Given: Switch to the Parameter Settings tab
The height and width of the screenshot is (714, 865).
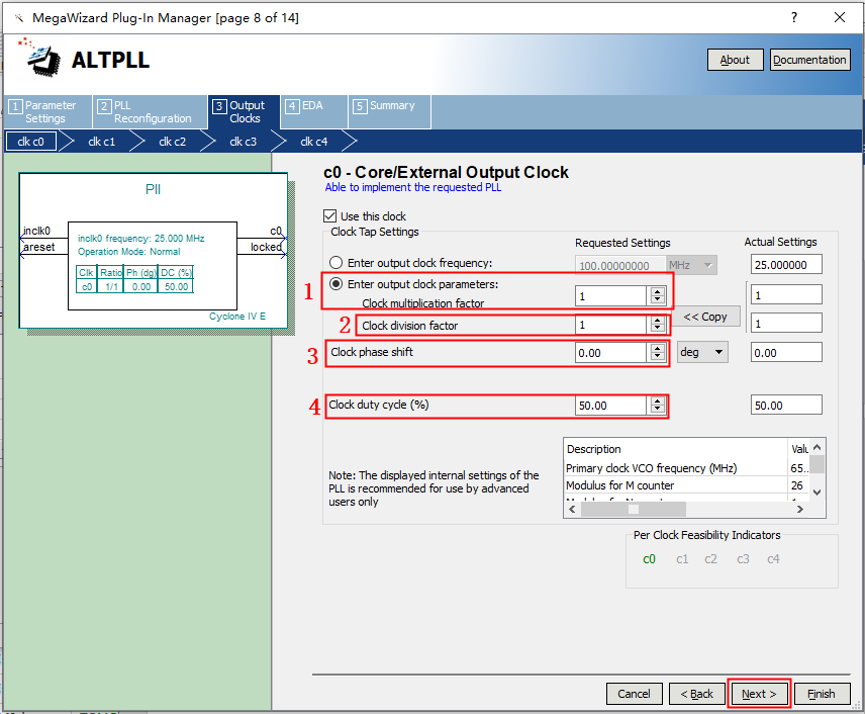Looking at the screenshot, I should (x=46, y=112).
